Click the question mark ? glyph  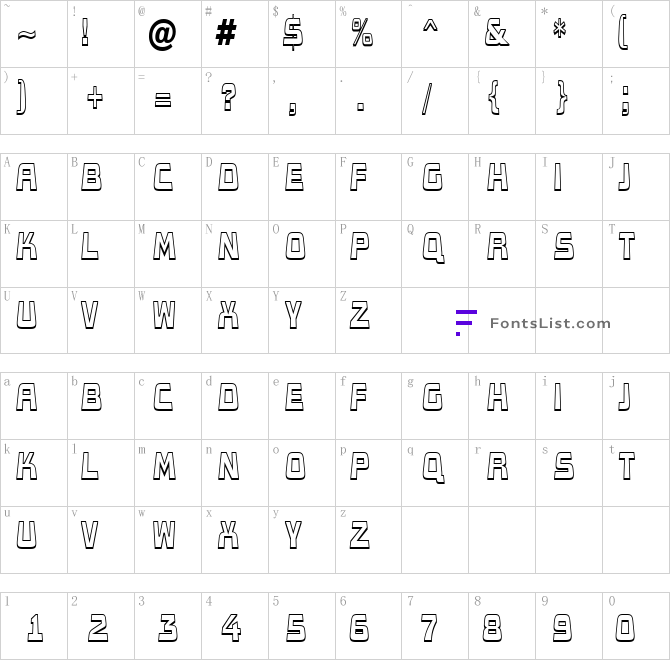coord(229,97)
